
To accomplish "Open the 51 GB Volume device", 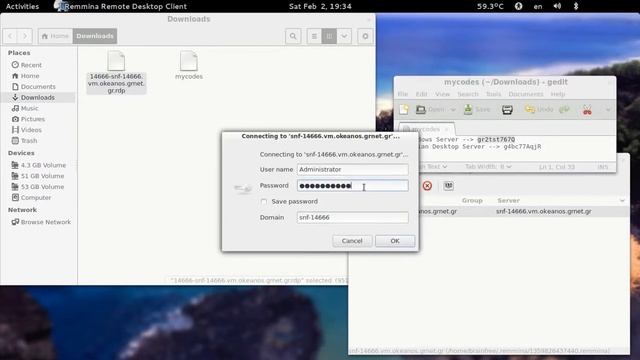I will point(42,176).
